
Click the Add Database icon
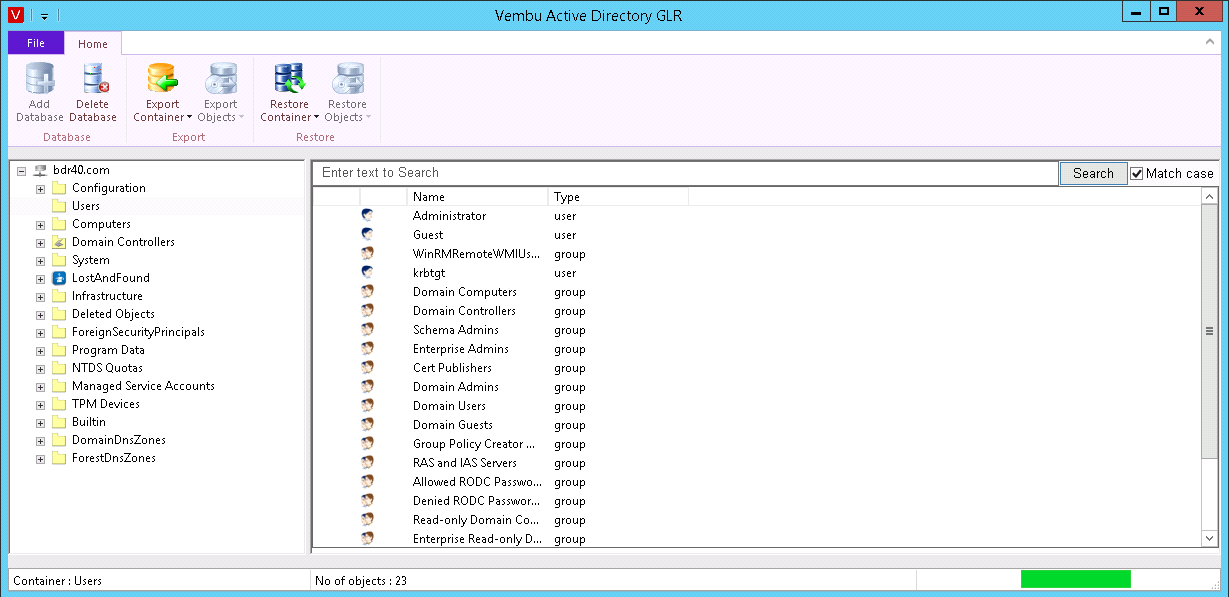tap(39, 78)
